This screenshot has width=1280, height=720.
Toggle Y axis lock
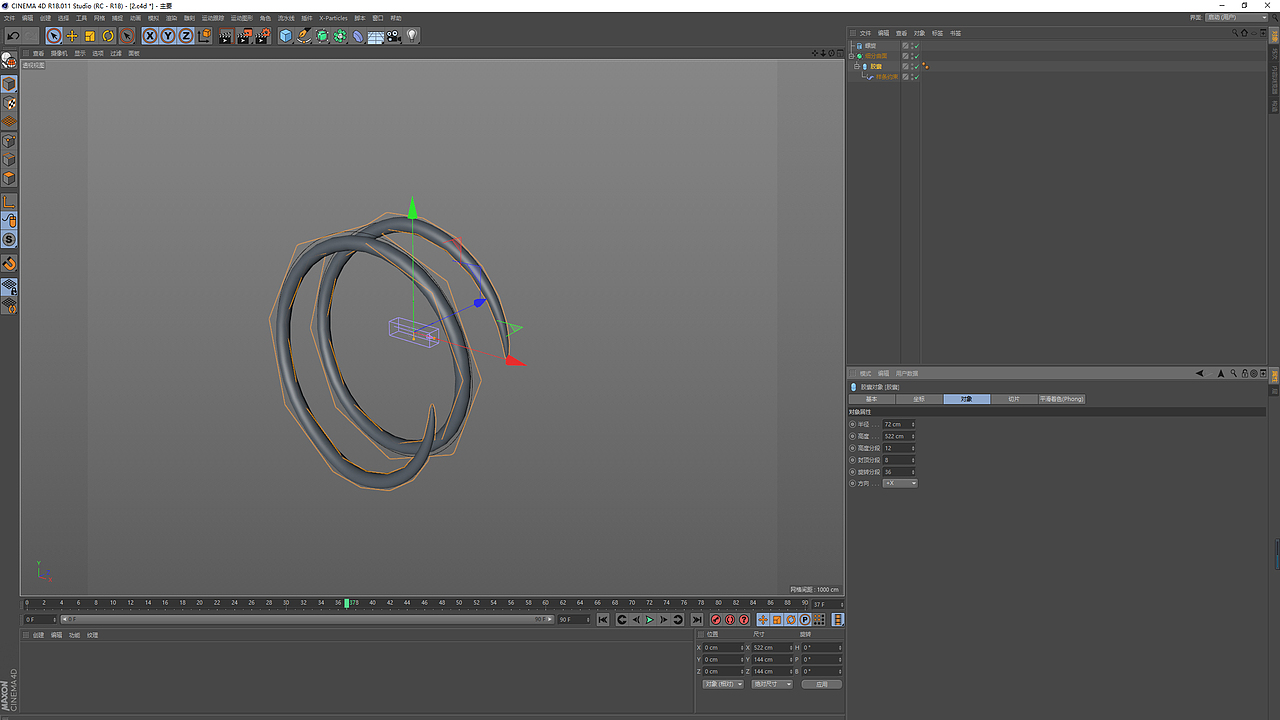(x=168, y=36)
